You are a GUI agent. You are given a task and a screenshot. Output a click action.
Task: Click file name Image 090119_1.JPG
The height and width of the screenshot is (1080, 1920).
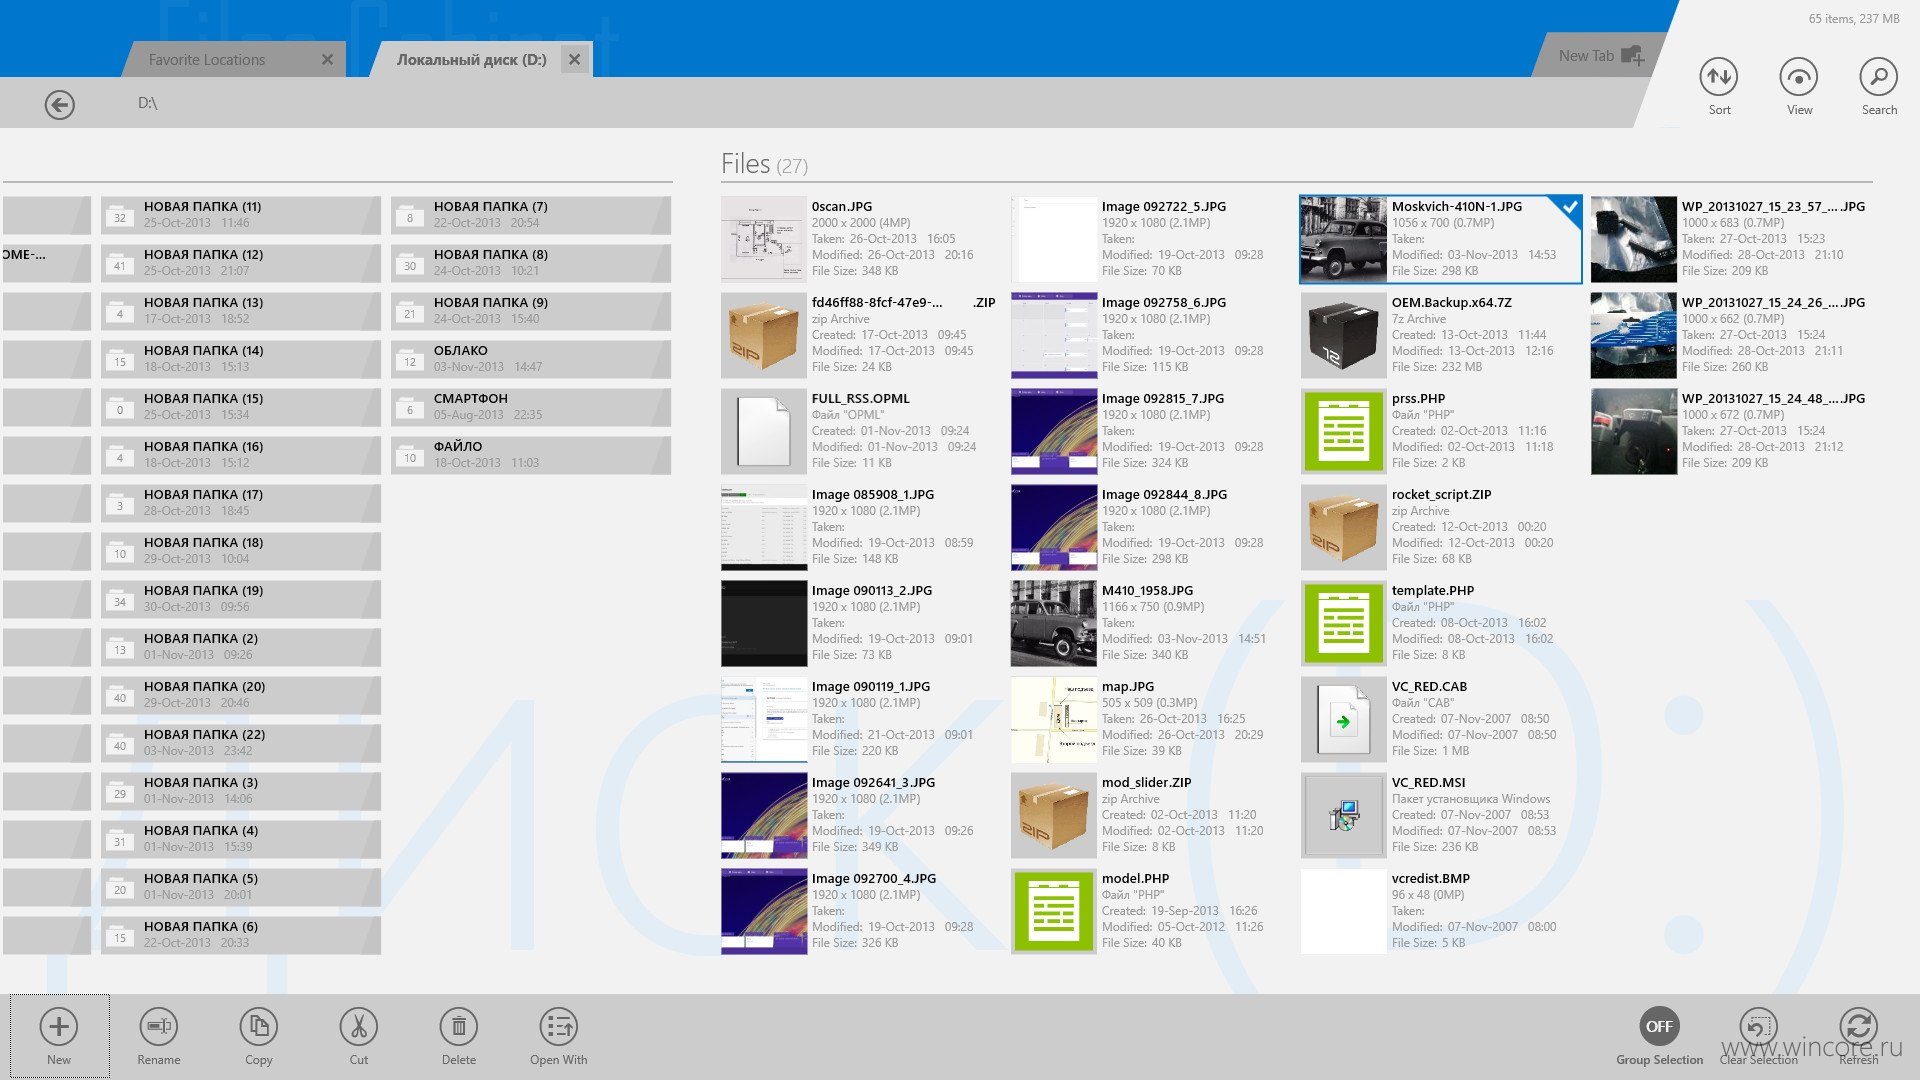(x=871, y=686)
